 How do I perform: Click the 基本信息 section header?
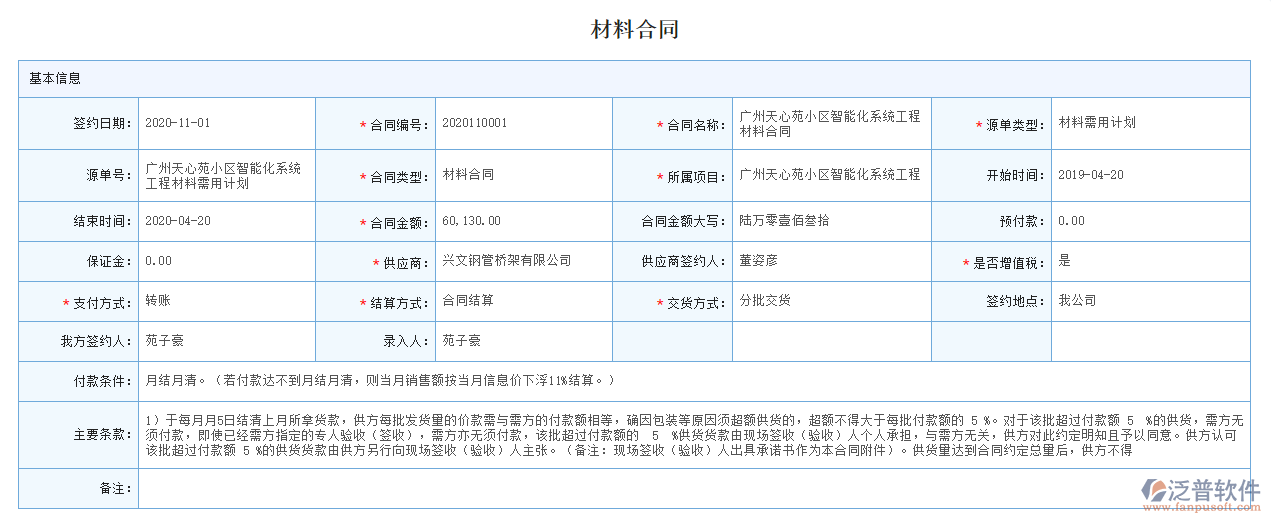click(x=55, y=78)
